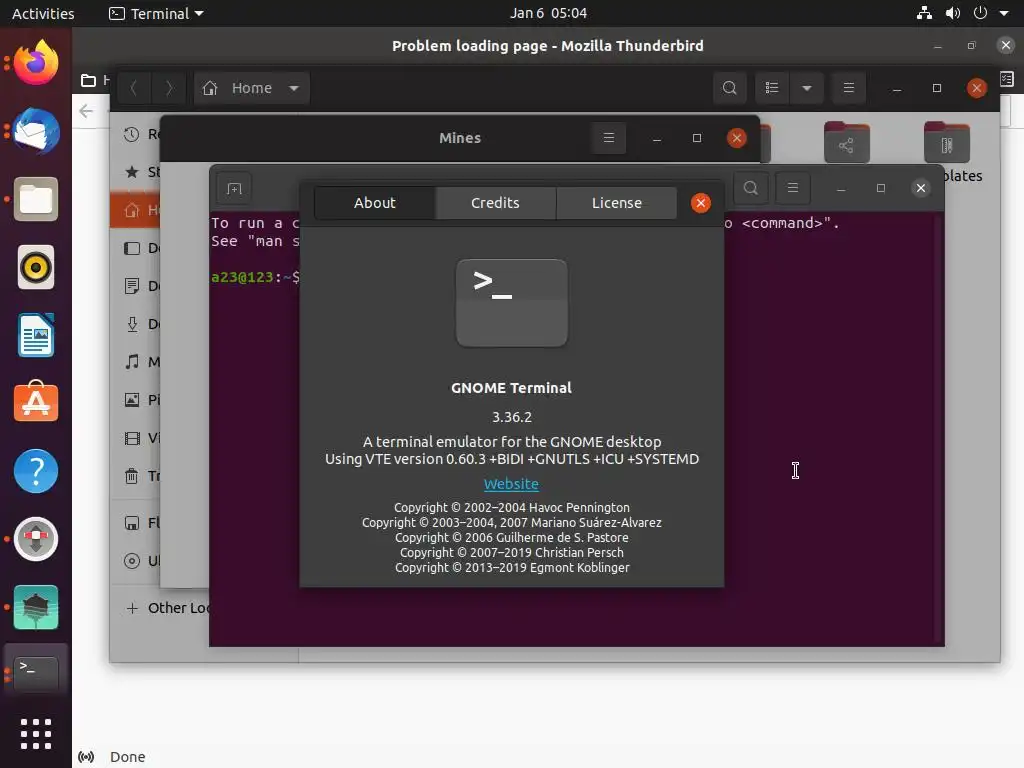Search in the Files window
Viewport: 1024px width, 768px height.
point(729,88)
